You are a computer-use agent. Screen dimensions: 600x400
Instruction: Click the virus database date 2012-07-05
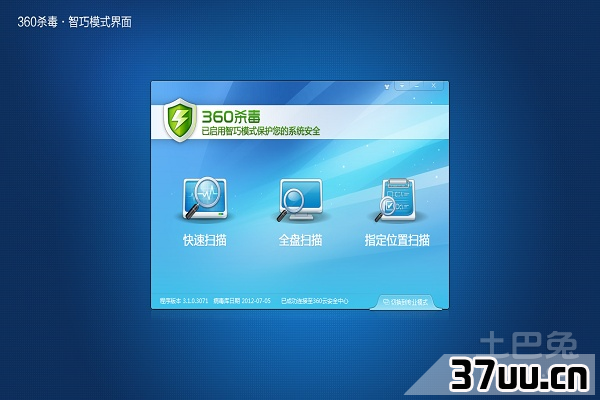pos(242,301)
